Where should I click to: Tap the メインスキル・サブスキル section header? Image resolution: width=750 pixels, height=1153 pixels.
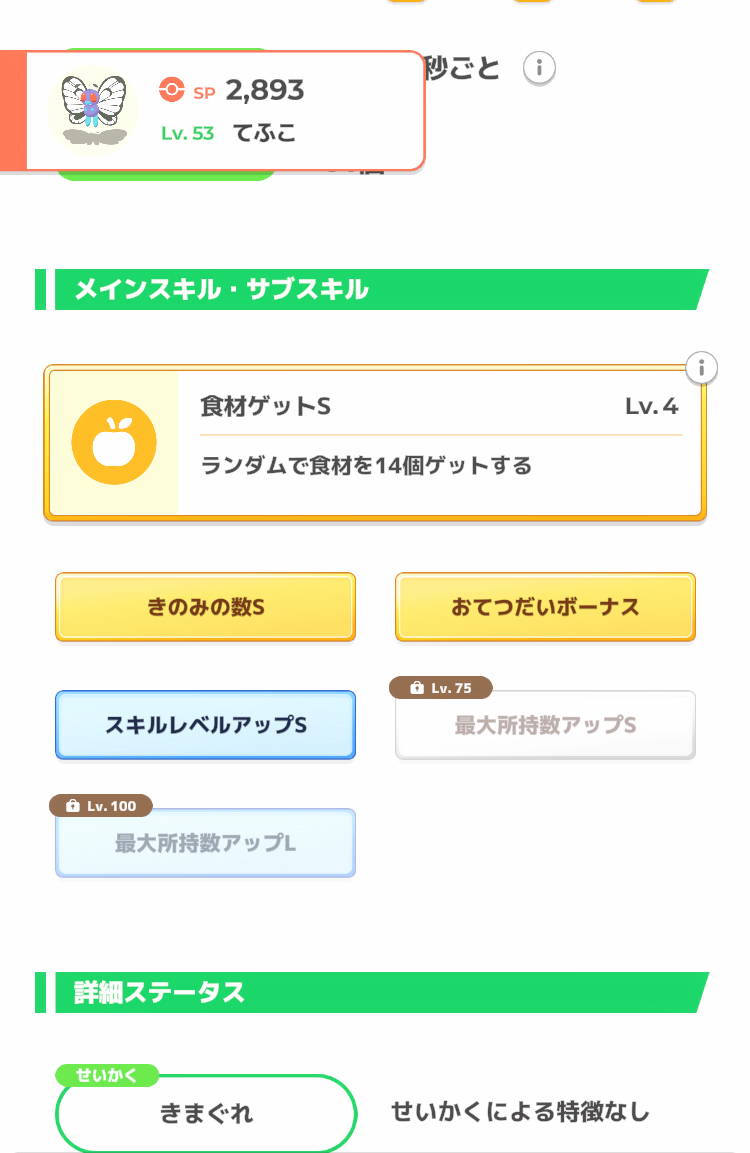point(222,290)
